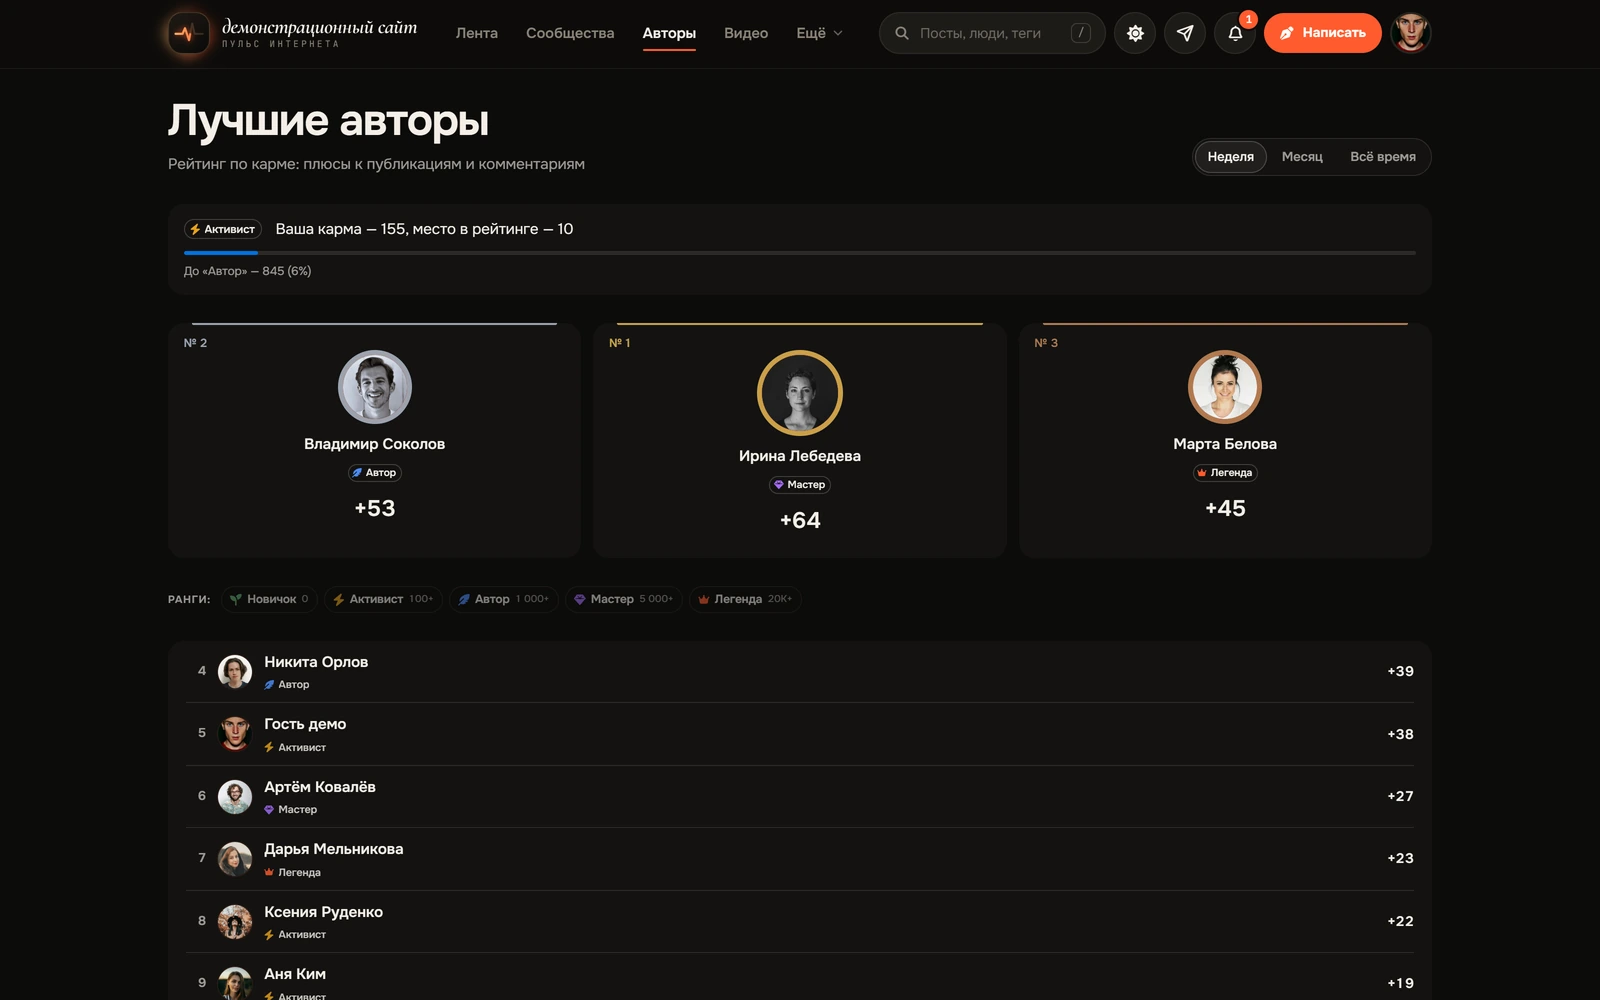Open Дарья Мельникова's name in the list
The image size is (1600, 1000).
pyautogui.click(x=334, y=849)
